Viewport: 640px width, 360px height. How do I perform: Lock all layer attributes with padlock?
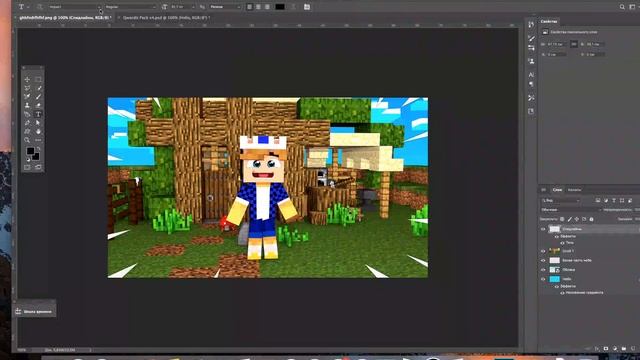591,219
